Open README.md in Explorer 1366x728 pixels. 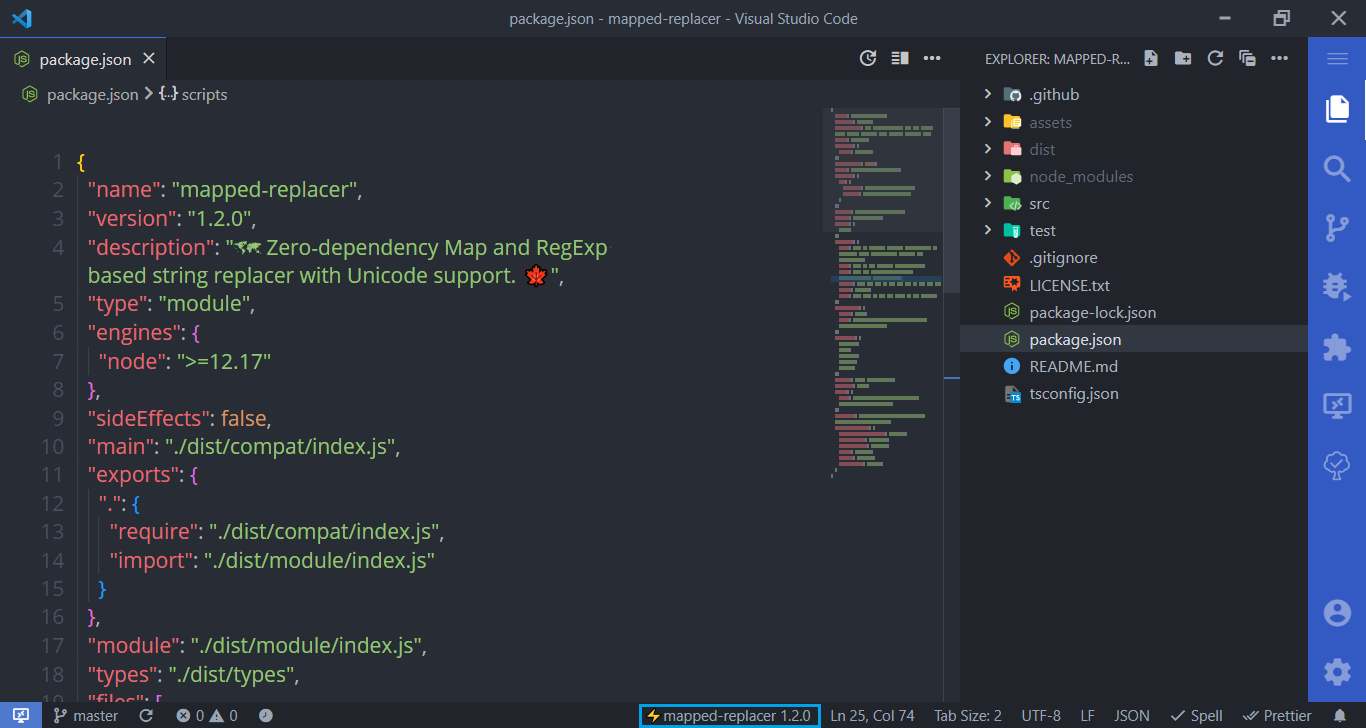coord(1133,366)
